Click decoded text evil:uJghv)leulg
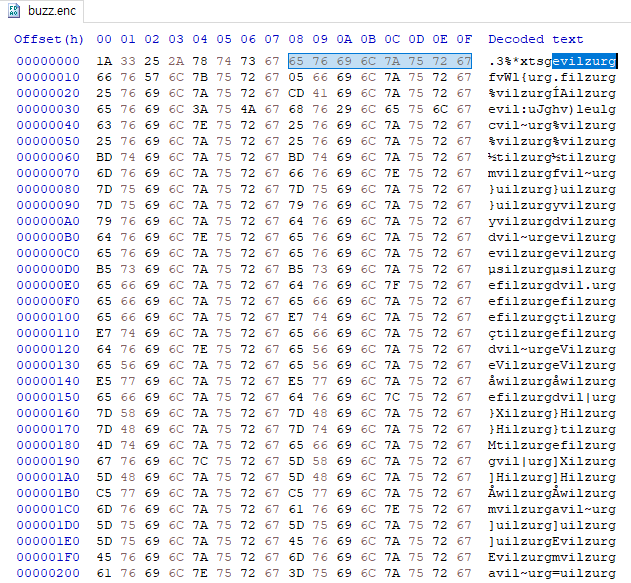Screen dimensions: 631x583 pyautogui.click(x=552, y=109)
